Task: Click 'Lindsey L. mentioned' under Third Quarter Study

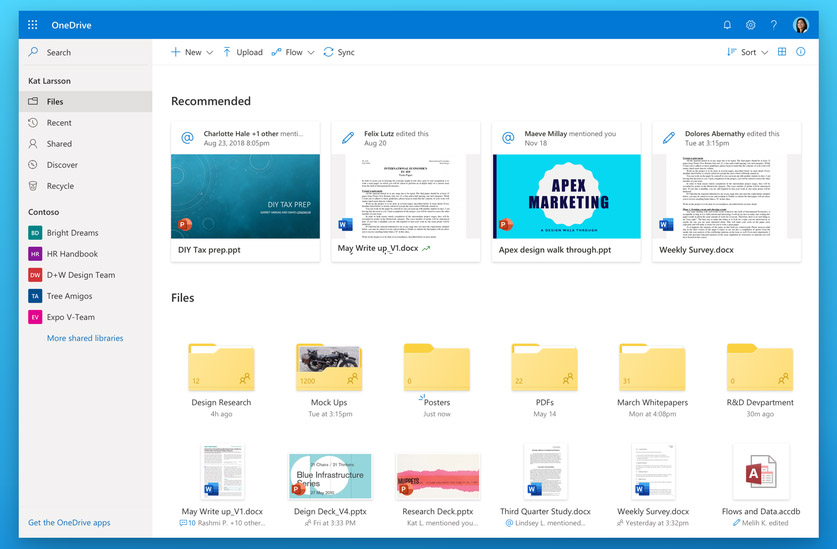Action: tap(550, 523)
